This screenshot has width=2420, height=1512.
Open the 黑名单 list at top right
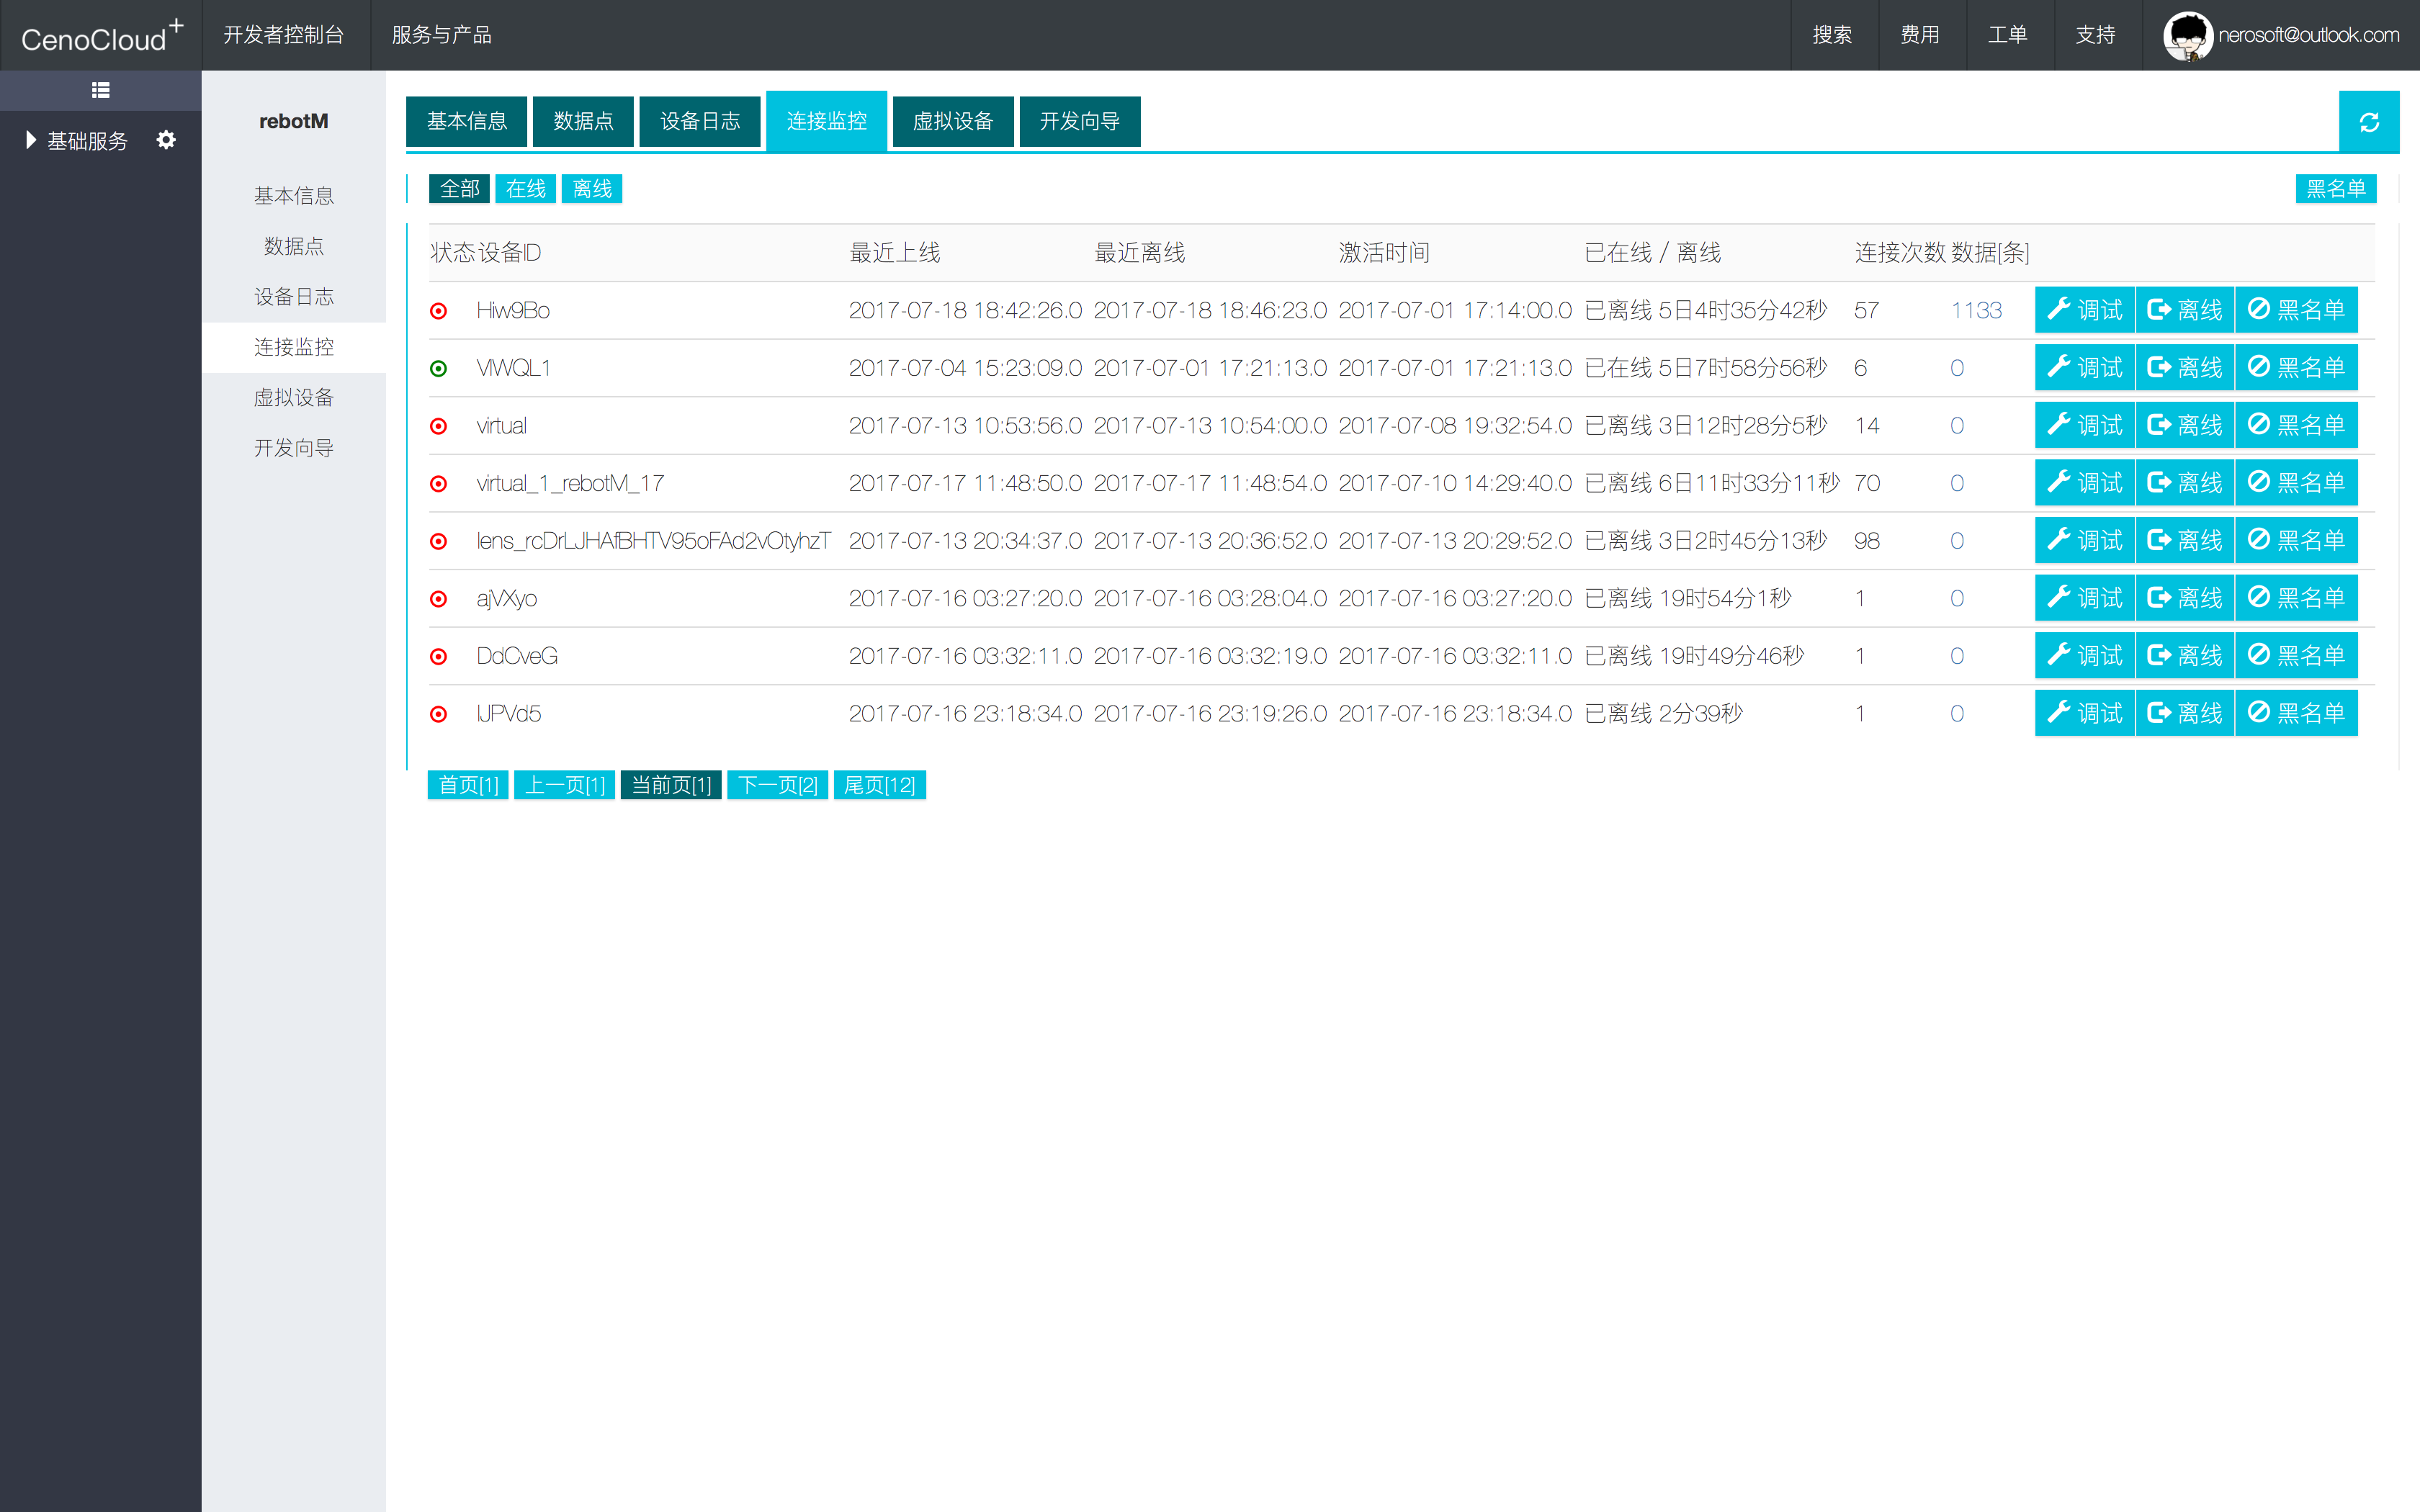tap(2334, 189)
